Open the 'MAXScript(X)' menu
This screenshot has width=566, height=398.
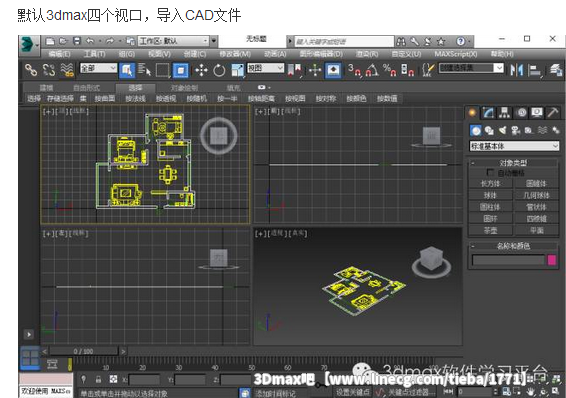coord(456,54)
